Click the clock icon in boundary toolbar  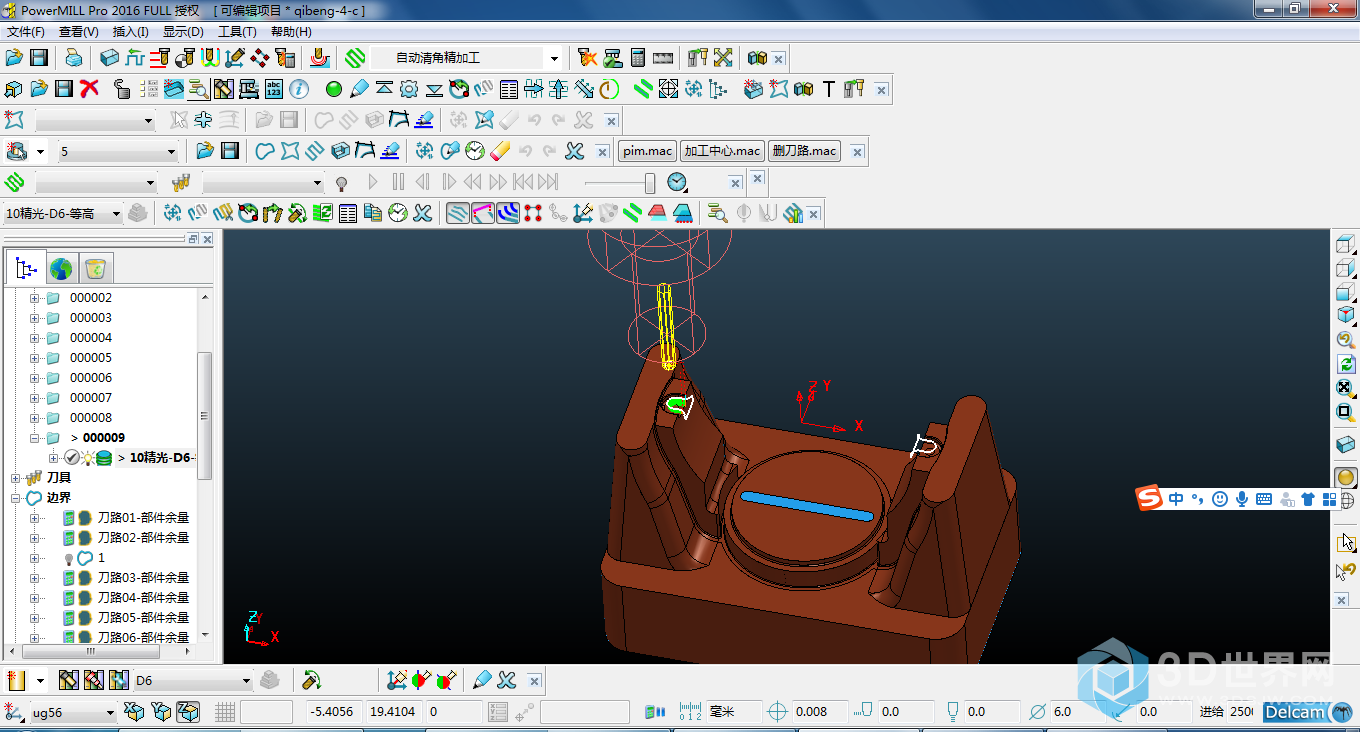coord(475,151)
